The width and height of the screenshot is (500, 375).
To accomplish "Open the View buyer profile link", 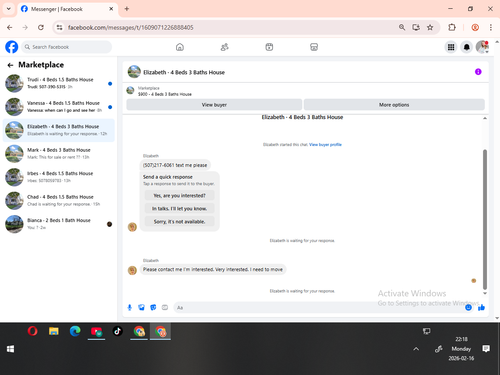I will click(325, 144).
